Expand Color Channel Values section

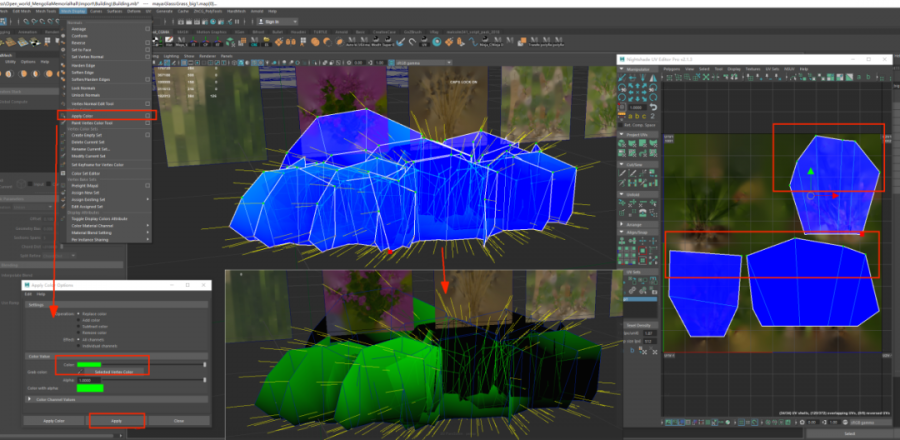[29, 399]
